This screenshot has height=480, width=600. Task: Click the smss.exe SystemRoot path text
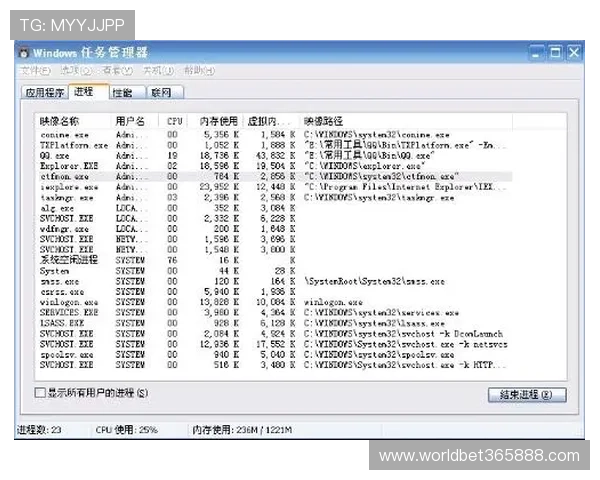click(375, 282)
